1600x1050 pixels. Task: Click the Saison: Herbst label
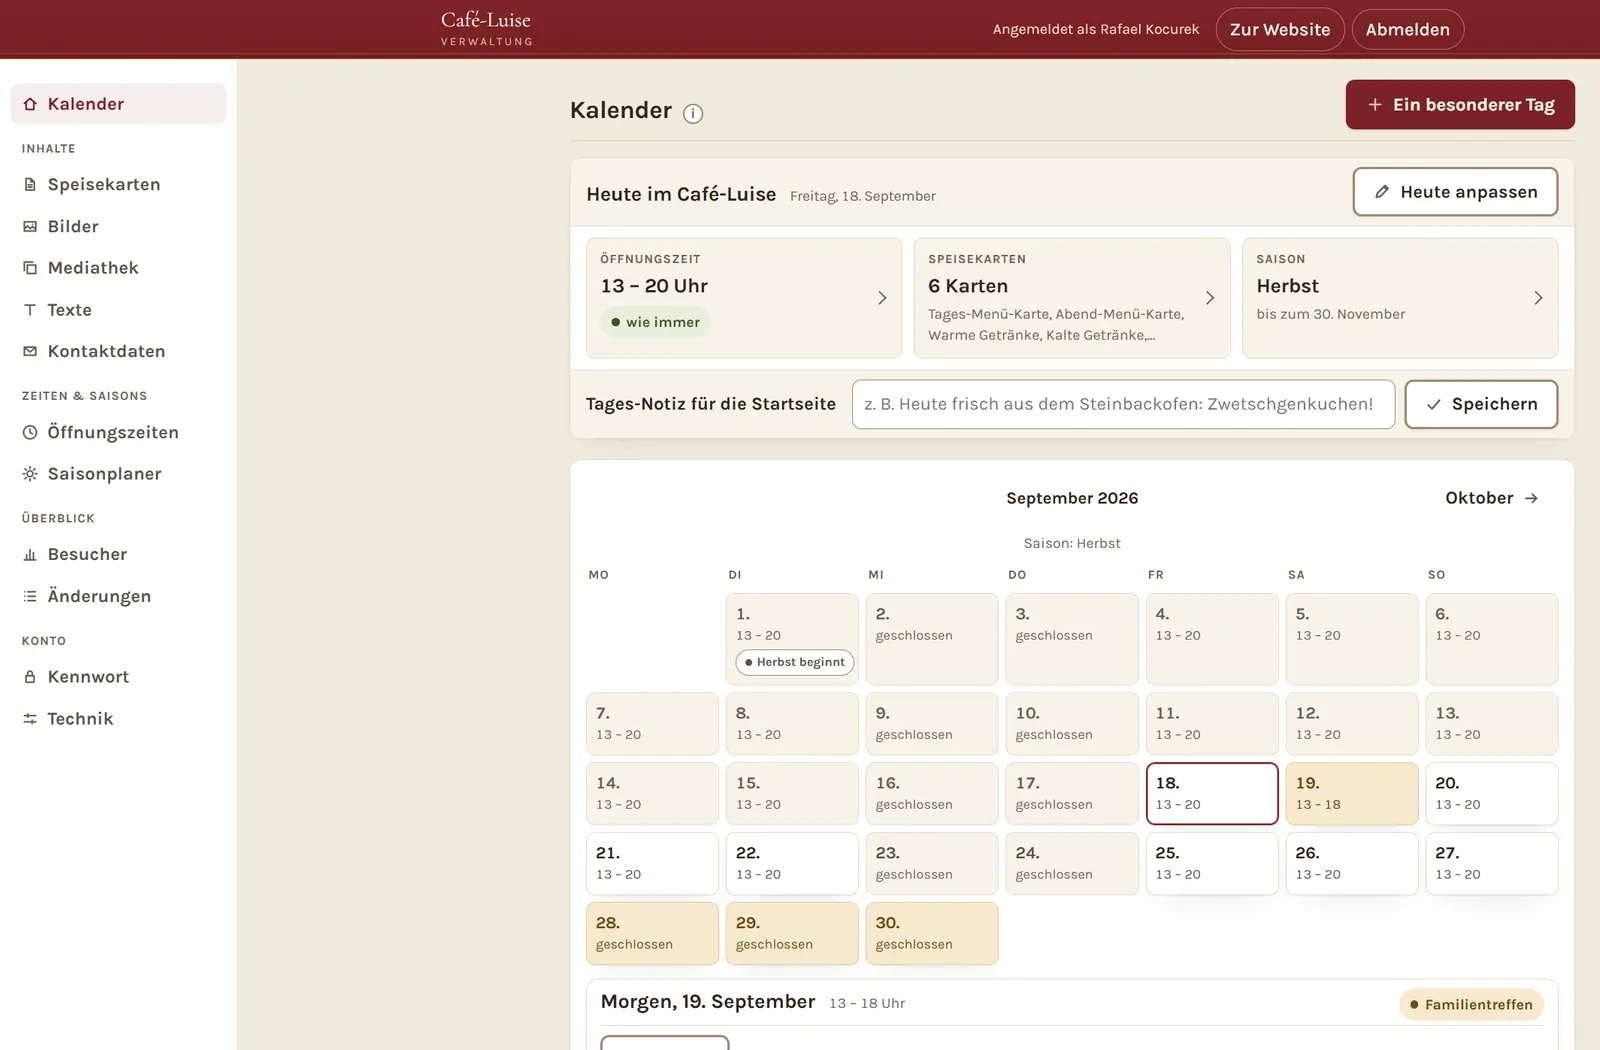click(1072, 544)
